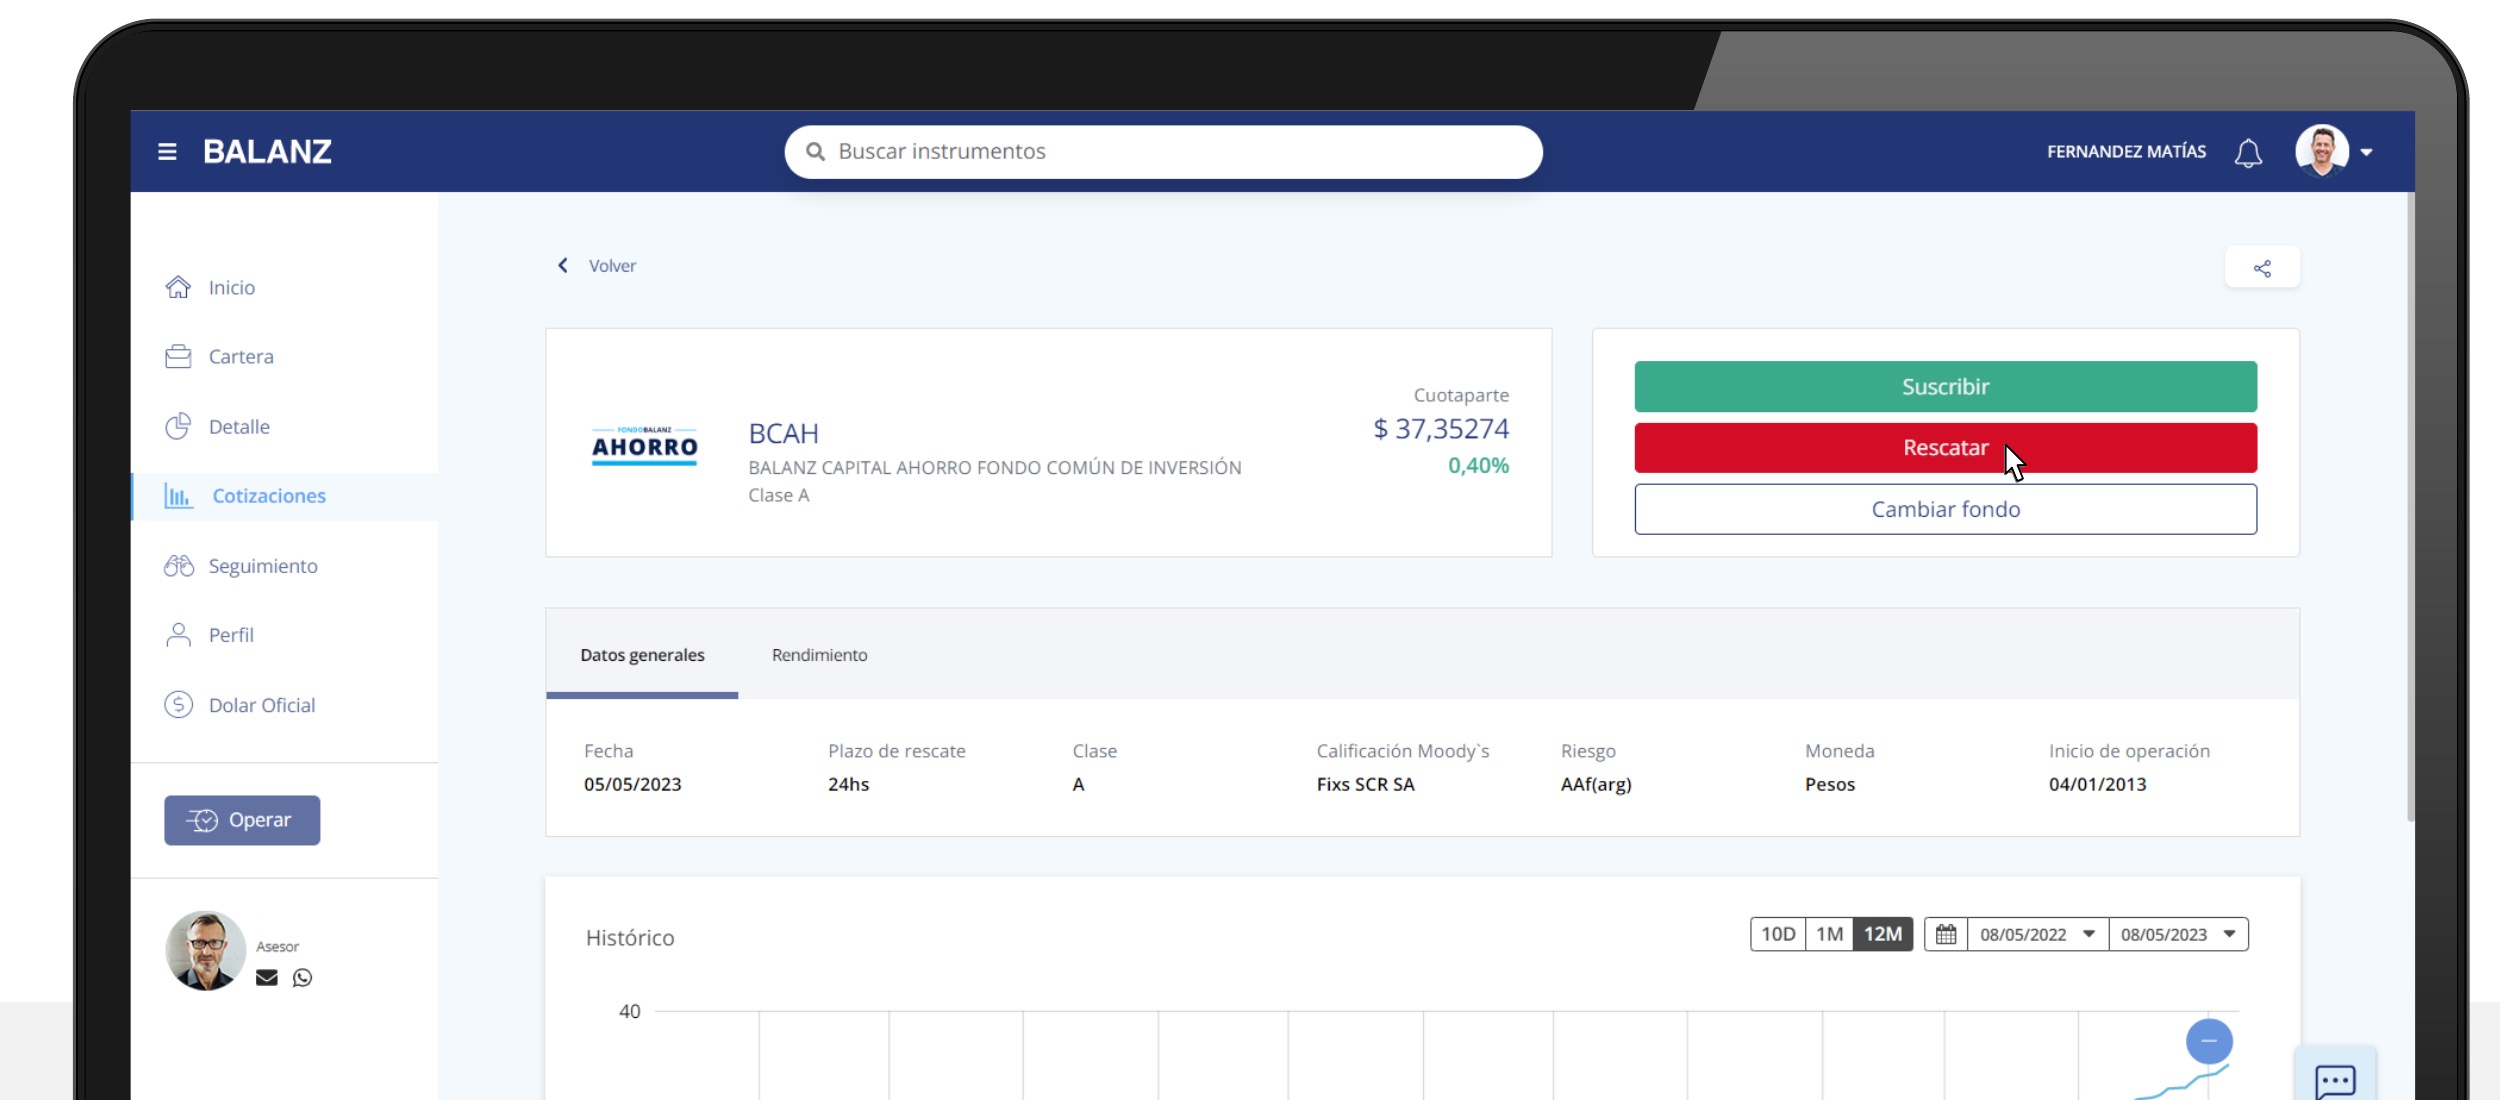The image size is (2500, 1100).
Task: Contact the advisor via WhatsApp icon
Action: [x=302, y=978]
